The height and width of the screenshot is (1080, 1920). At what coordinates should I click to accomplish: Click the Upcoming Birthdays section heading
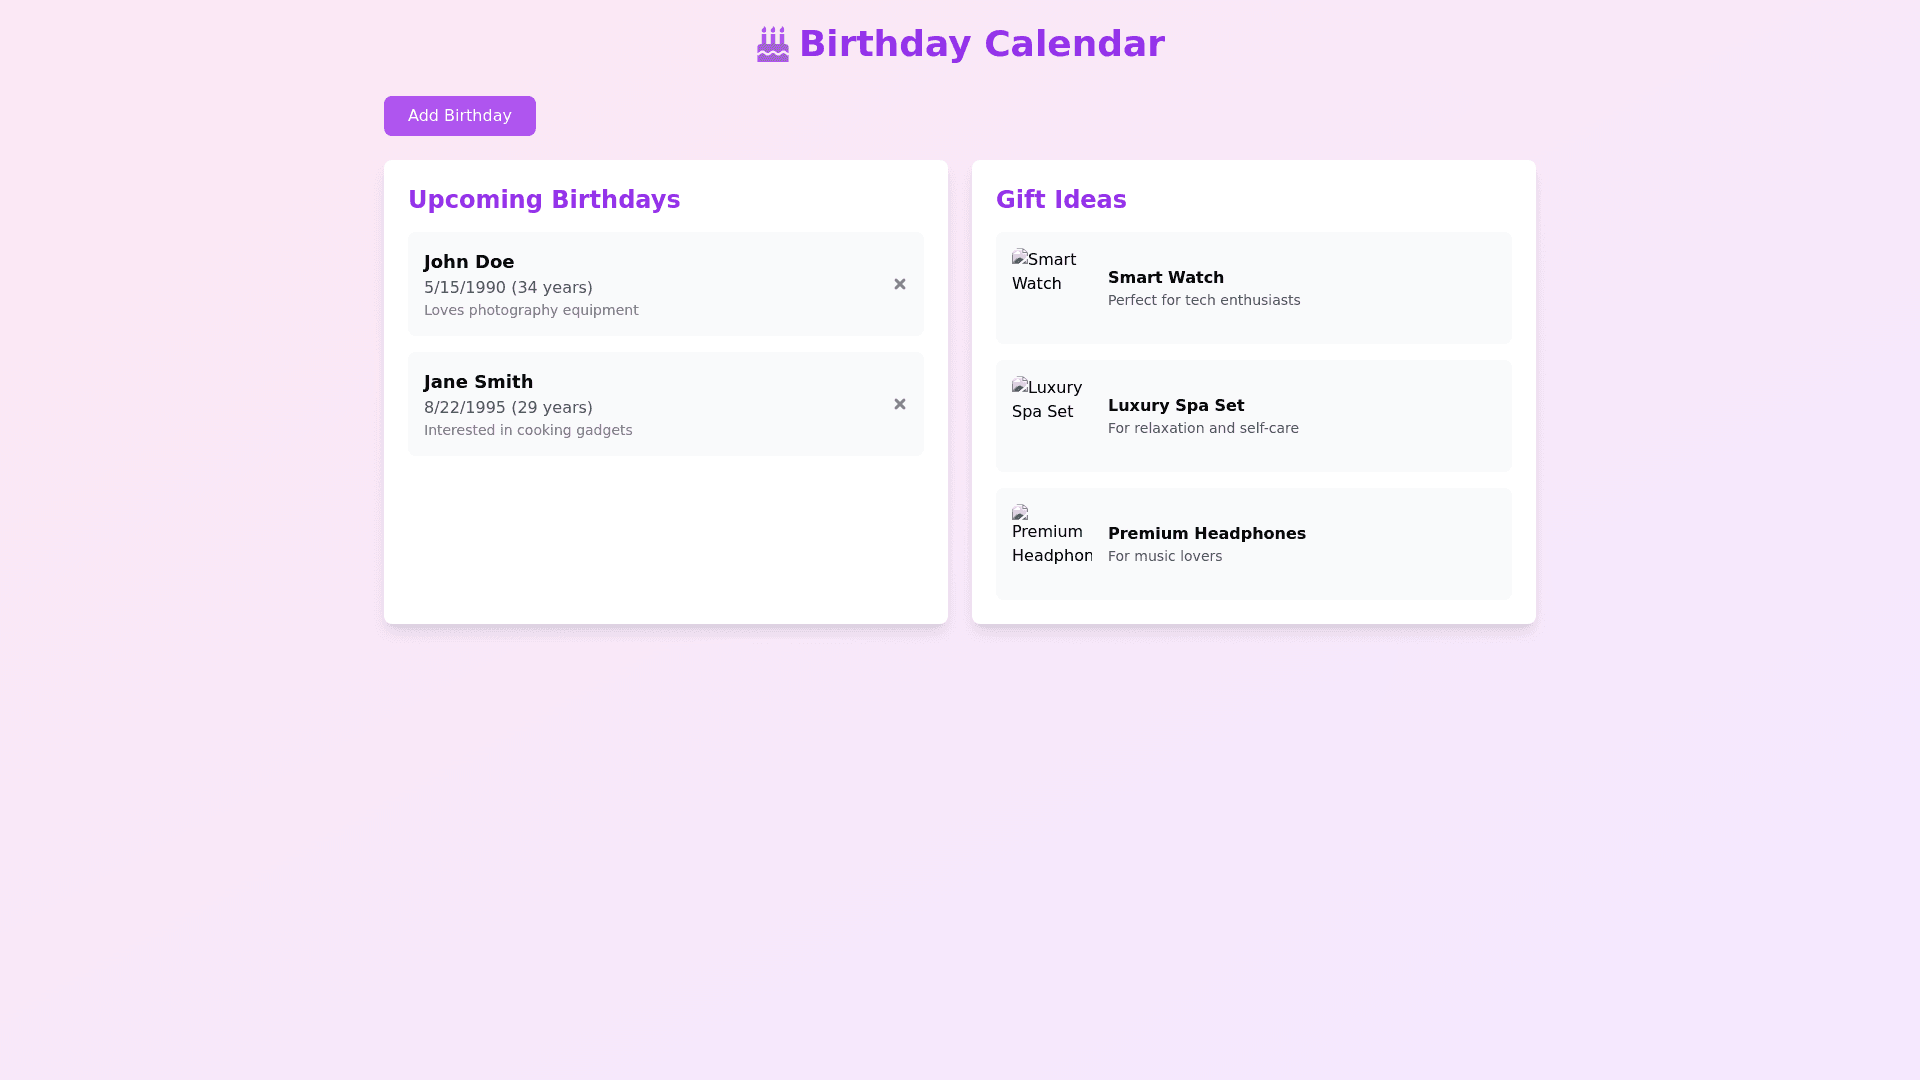pos(543,200)
